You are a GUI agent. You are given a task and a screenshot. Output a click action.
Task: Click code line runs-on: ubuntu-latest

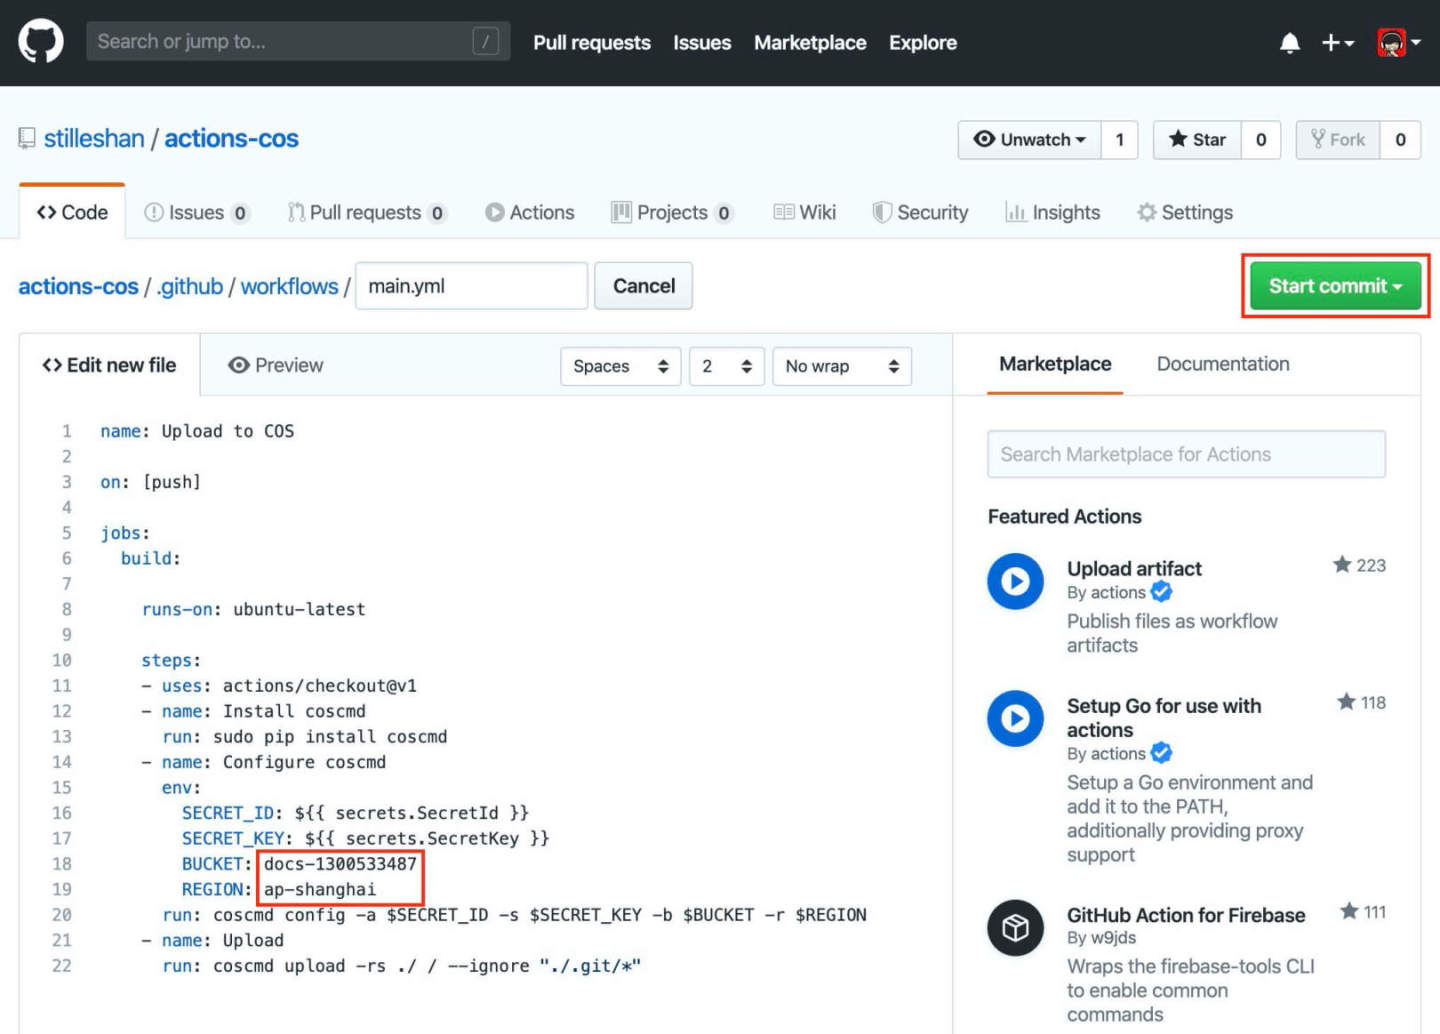pos(254,609)
